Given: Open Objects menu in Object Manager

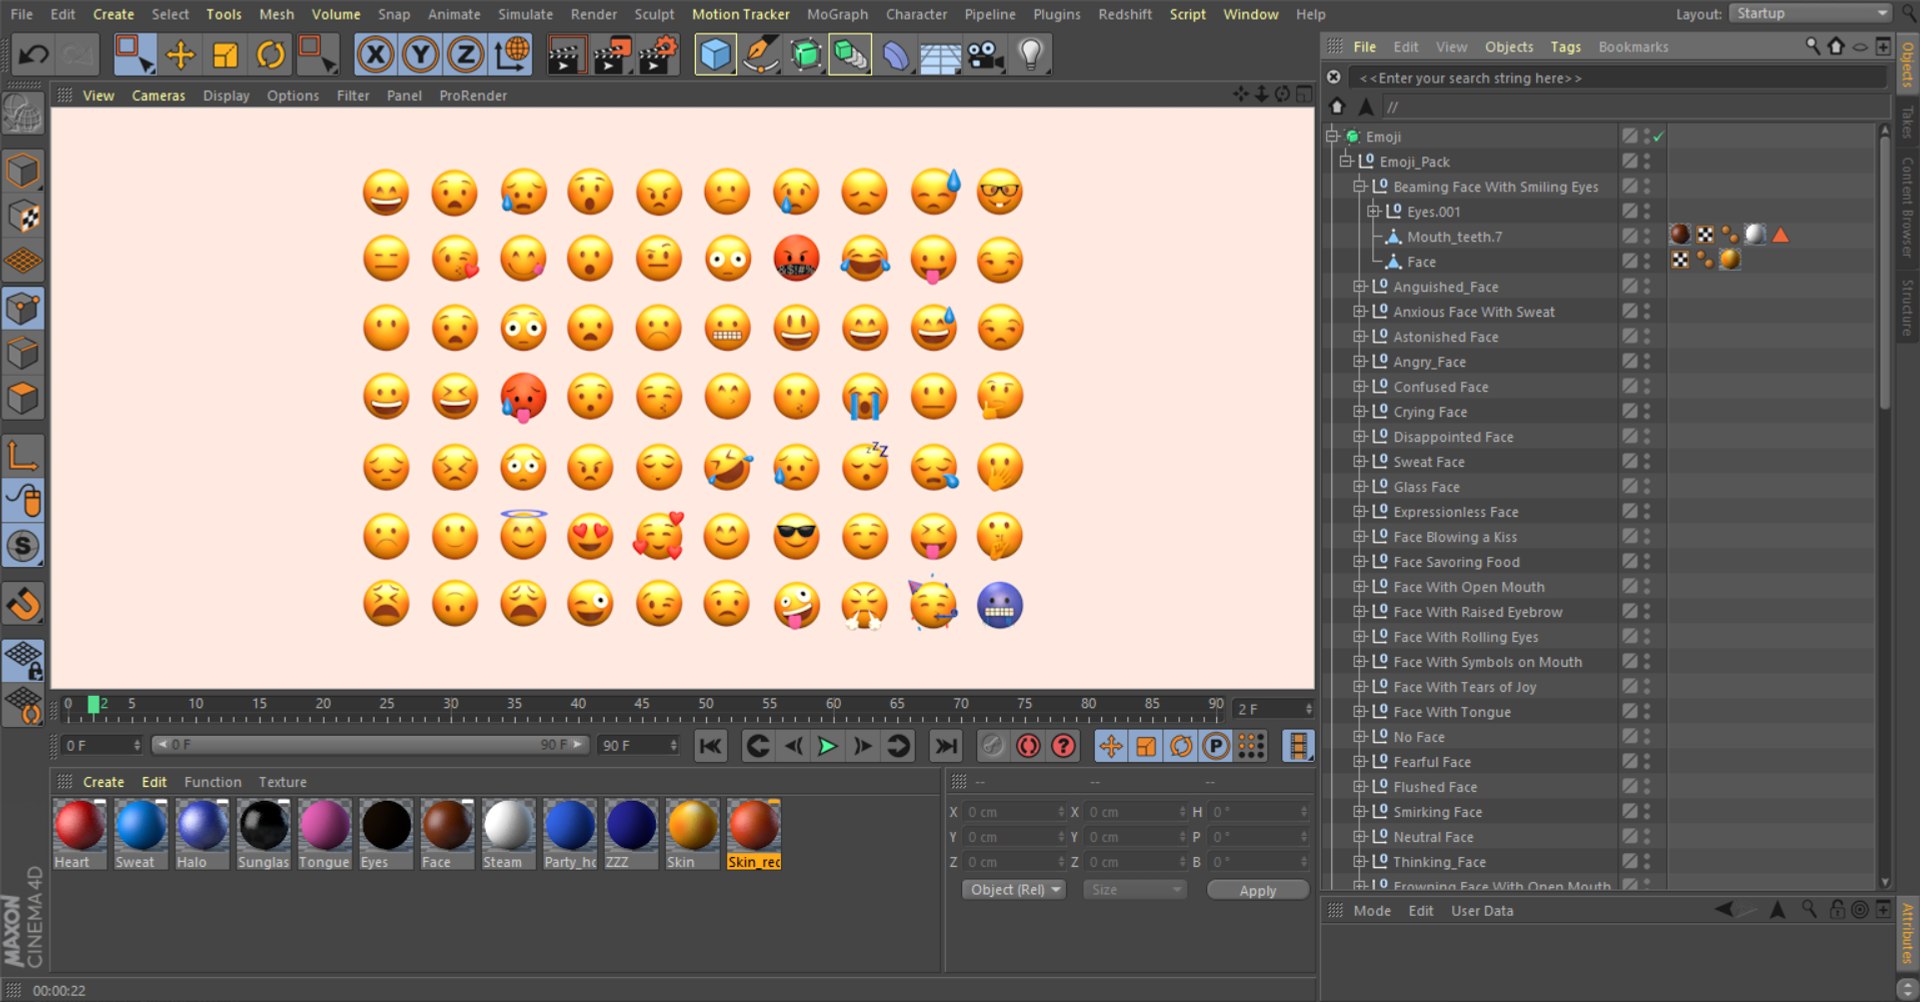Looking at the screenshot, I should [x=1508, y=47].
